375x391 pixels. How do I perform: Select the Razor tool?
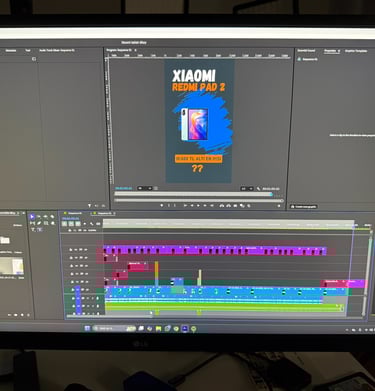click(52, 217)
